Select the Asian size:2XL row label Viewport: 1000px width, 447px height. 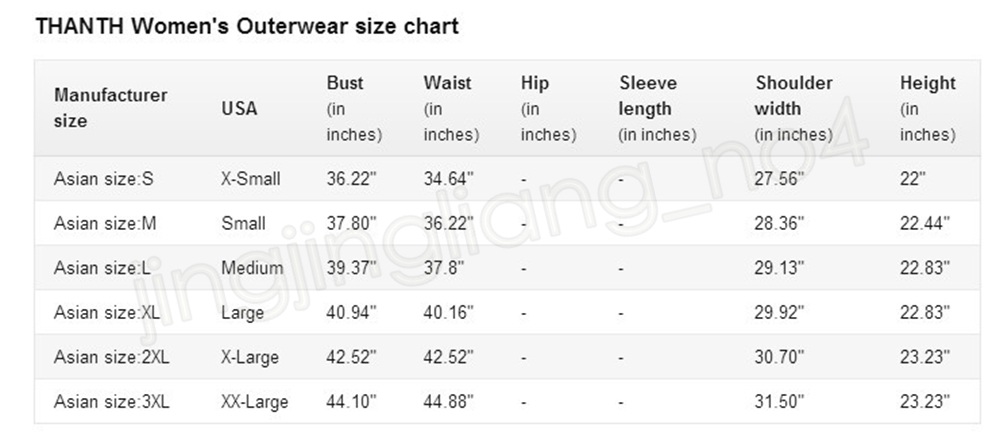click(112, 357)
